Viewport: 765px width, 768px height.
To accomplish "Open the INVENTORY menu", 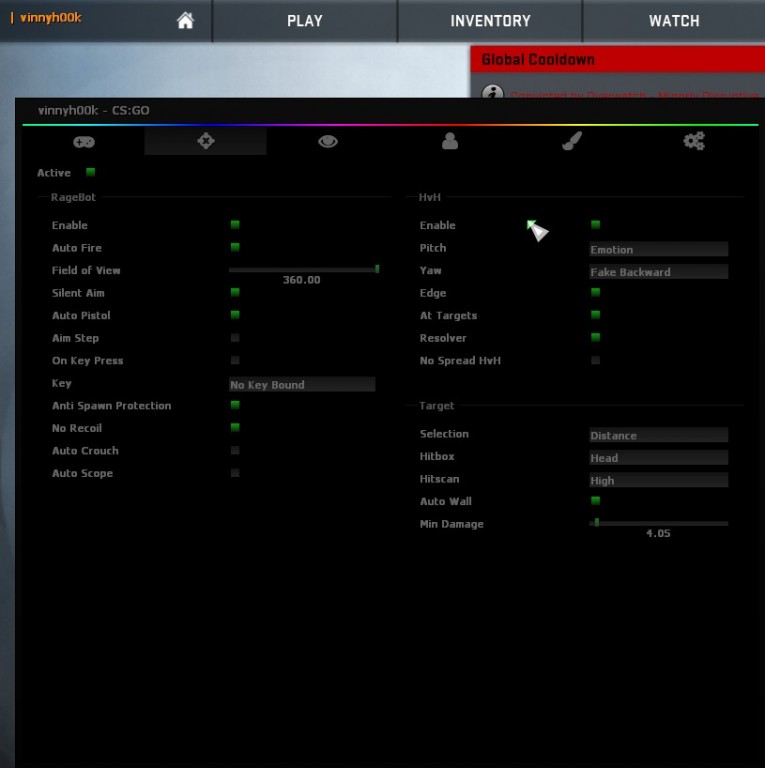I will pyautogui.click(x=490, y=21).
